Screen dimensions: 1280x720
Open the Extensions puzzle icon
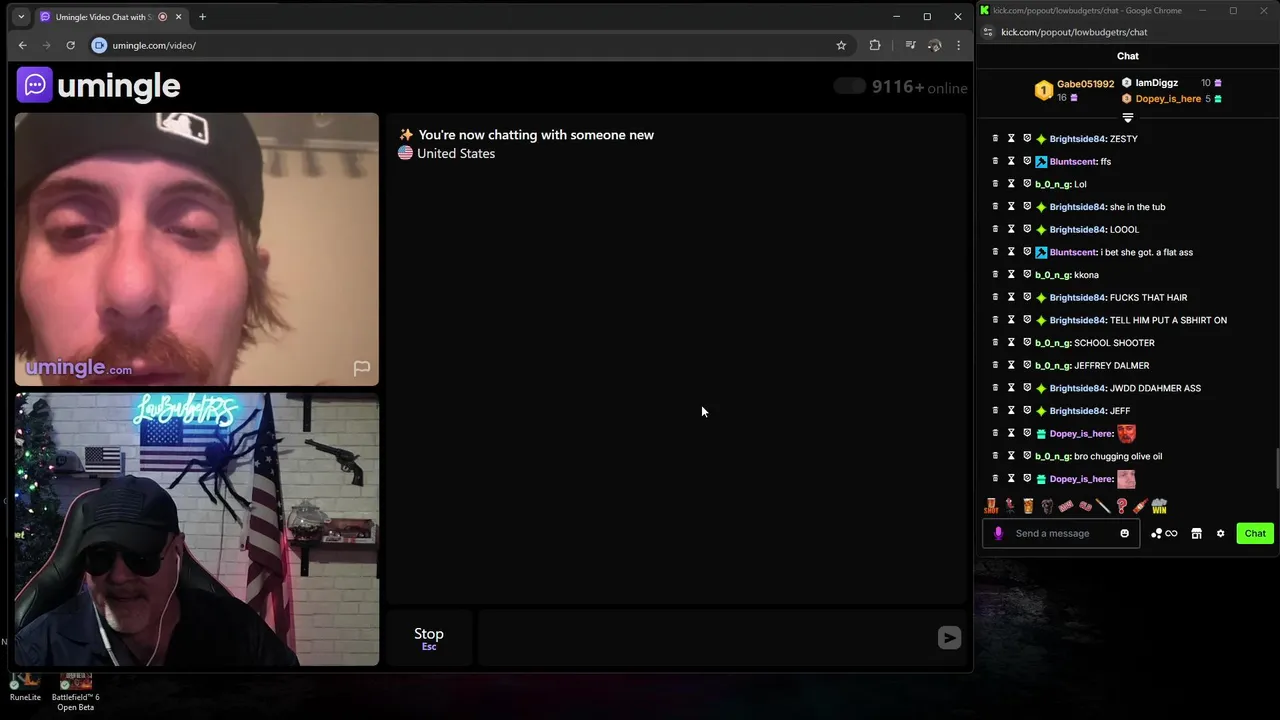875,45
